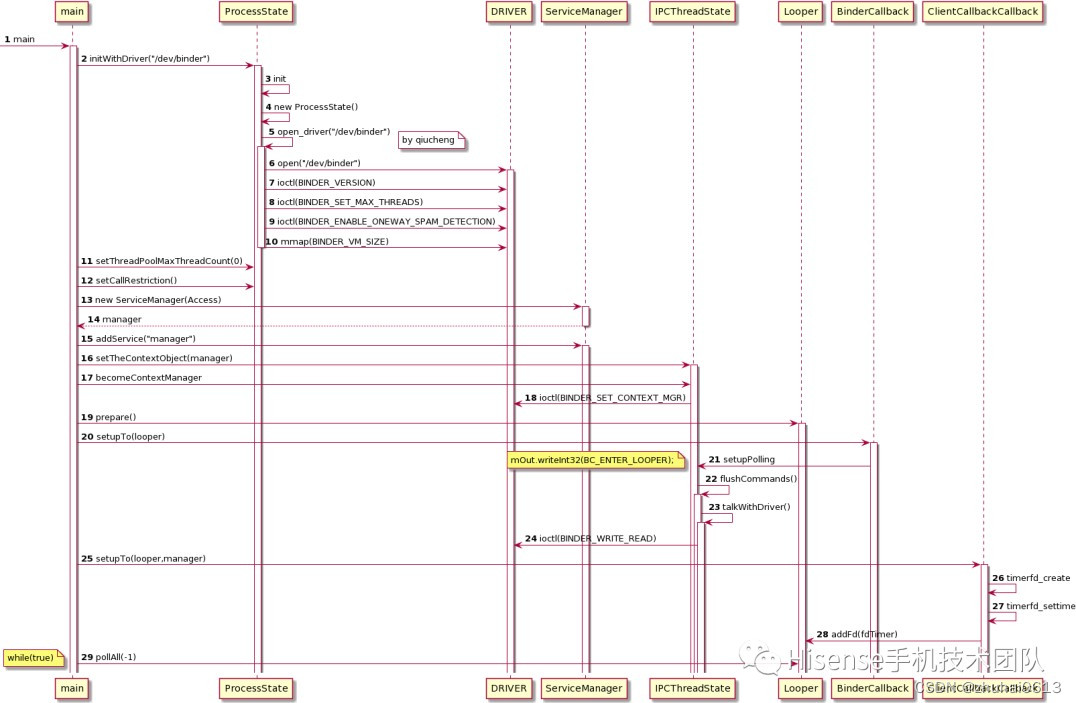This screenshot has width=1076, height=703.
Task: Select message 1 main label
Action: coord(19,39)
